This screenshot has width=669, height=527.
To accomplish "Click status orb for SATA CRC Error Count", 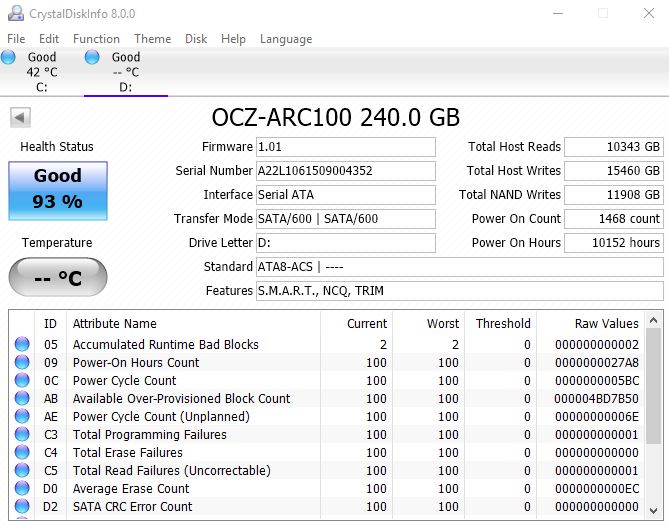I will 22,506.
